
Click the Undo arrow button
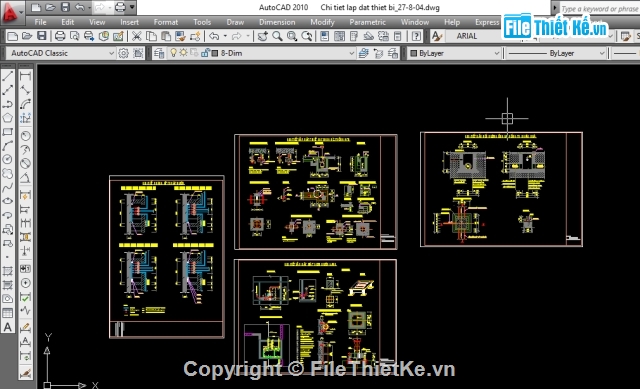click(214, 36)
